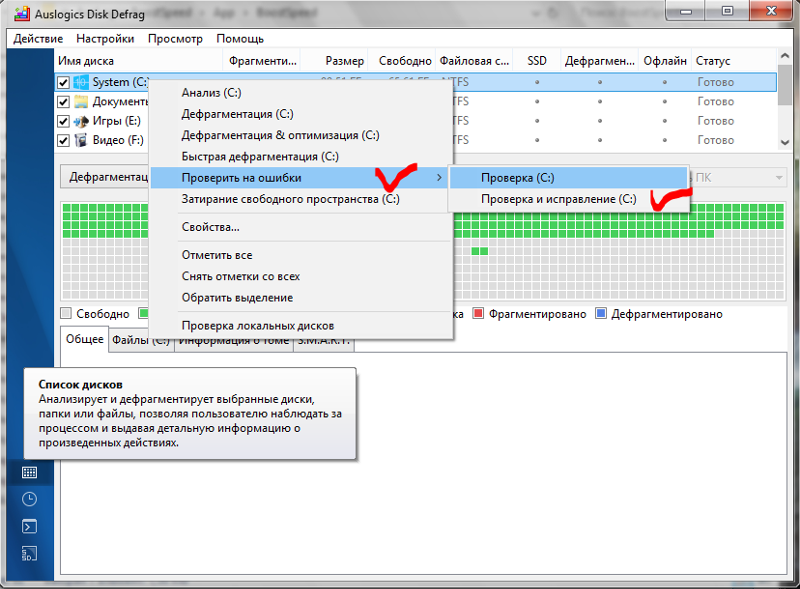Expand the Проверить на ошибки submenu arrow
800x589 pixels.
point(439,178)
